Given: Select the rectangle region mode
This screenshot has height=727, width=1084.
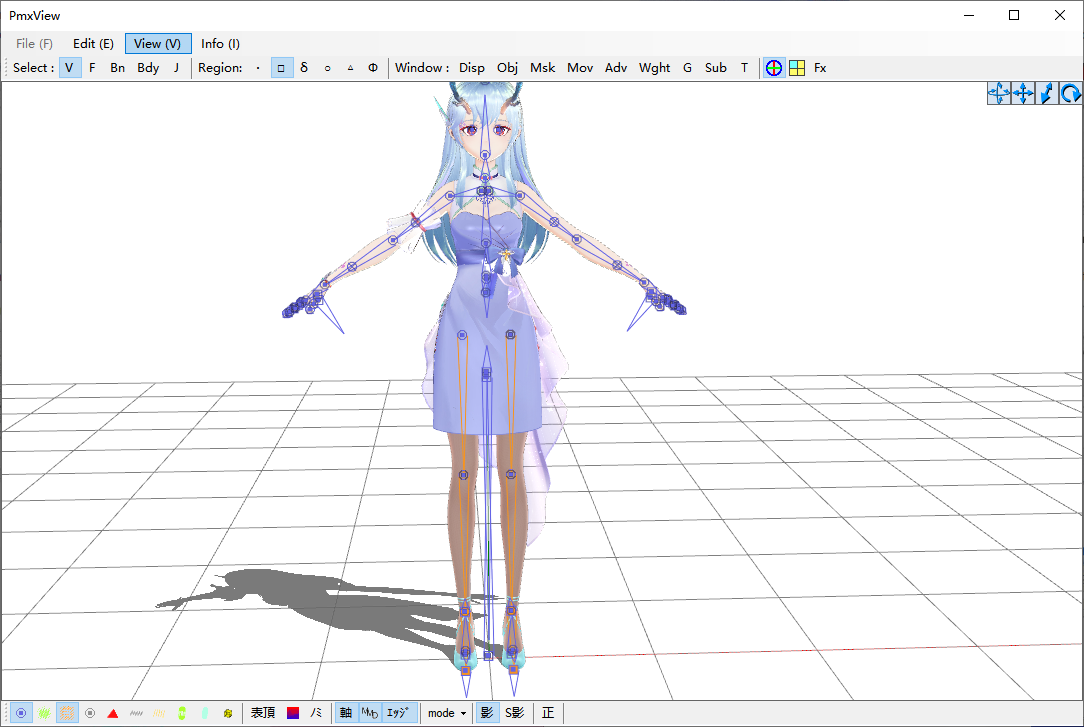Looking at the screenshot, I should (x=281, y=68).
